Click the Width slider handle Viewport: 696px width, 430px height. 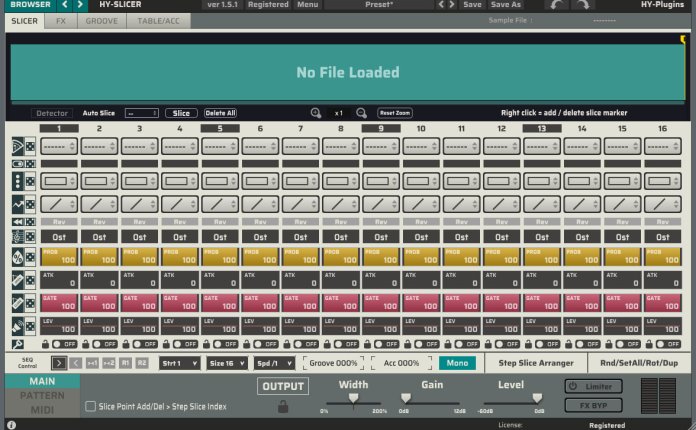click(353, 398)
